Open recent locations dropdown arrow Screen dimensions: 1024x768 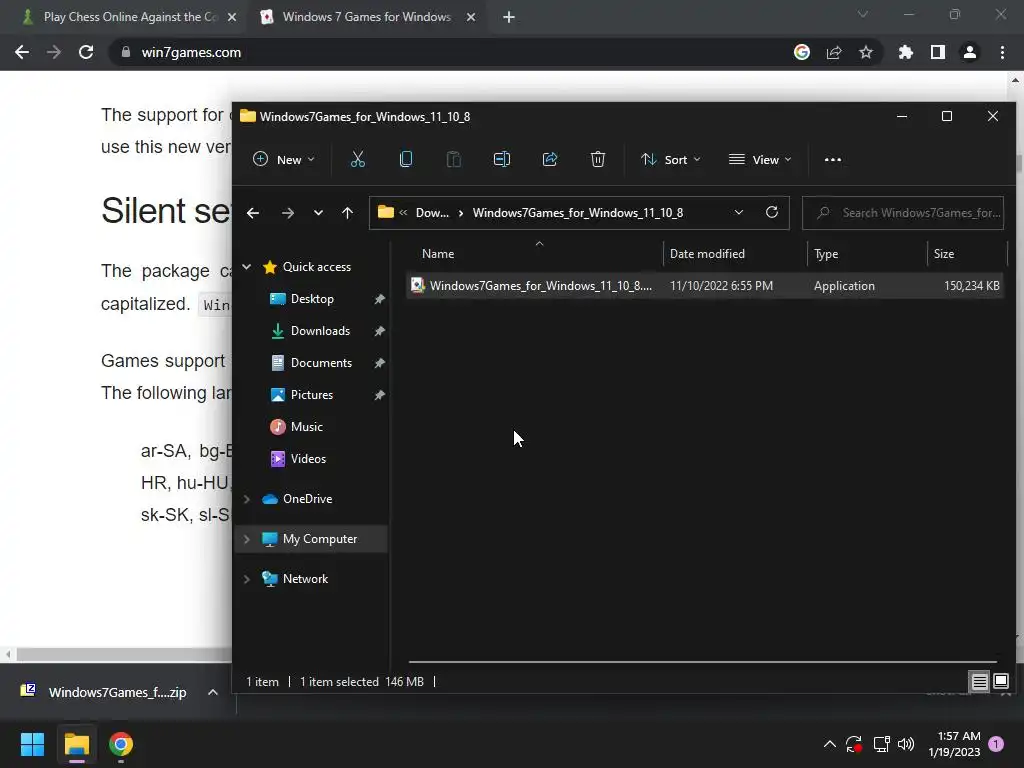(x=318, y=213)
